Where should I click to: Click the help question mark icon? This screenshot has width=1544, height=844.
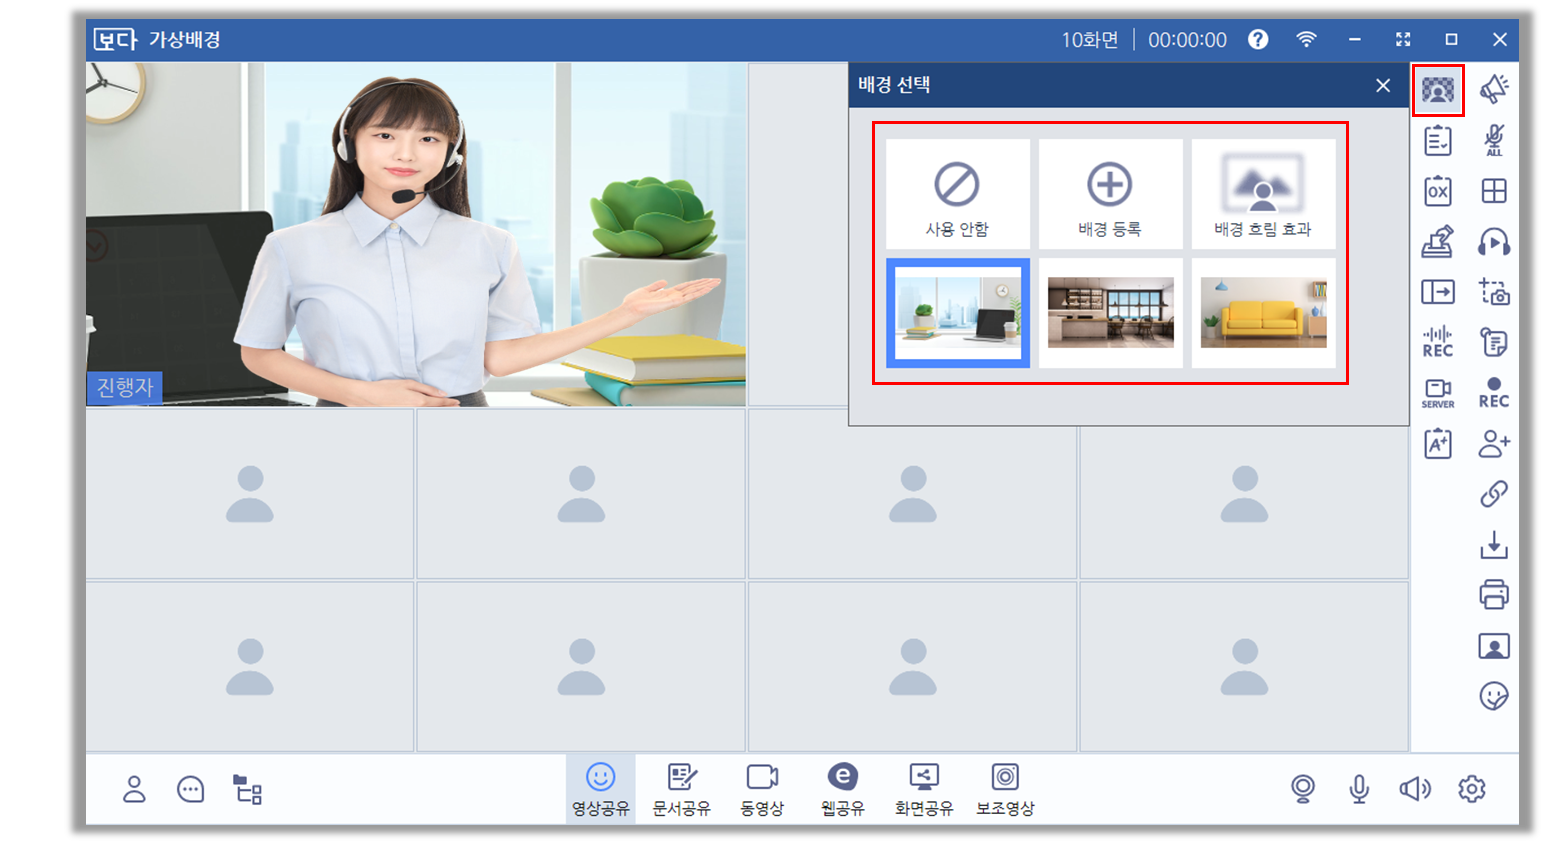(1258, 39)
